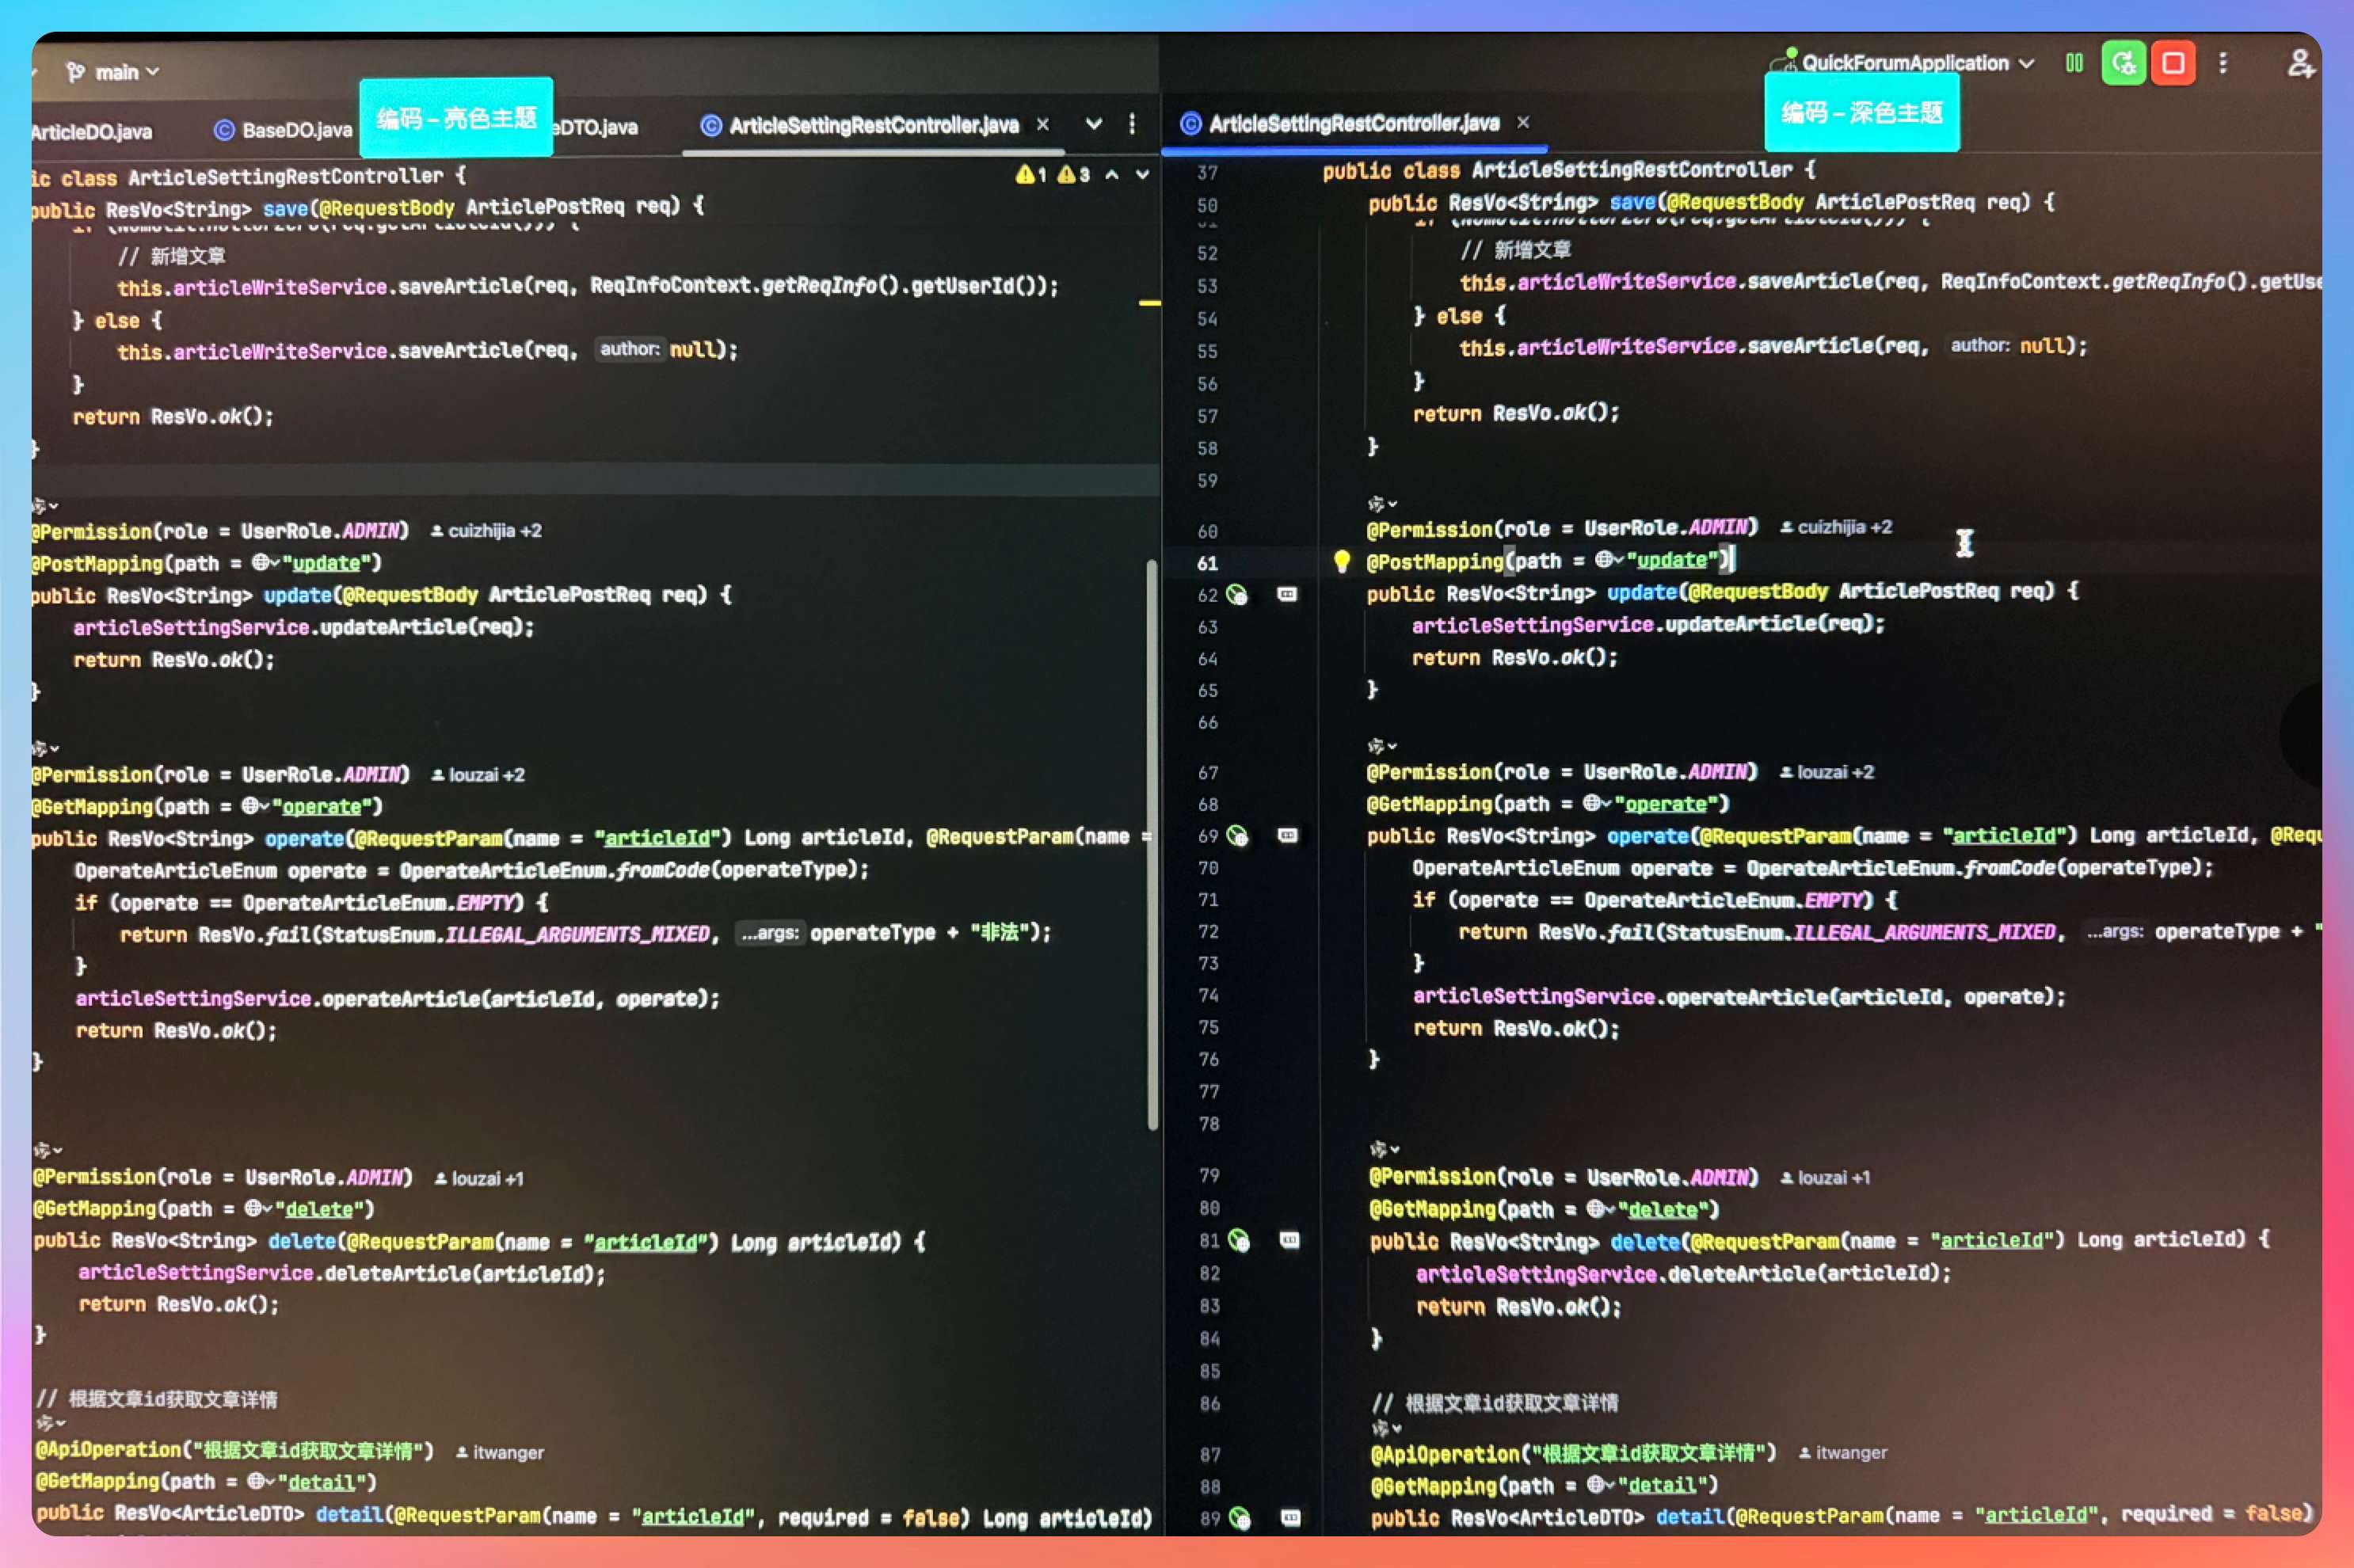Open the Code With Me add-user icon
This screenshot has width=2354, height=1568.
tap(2299, 64)
